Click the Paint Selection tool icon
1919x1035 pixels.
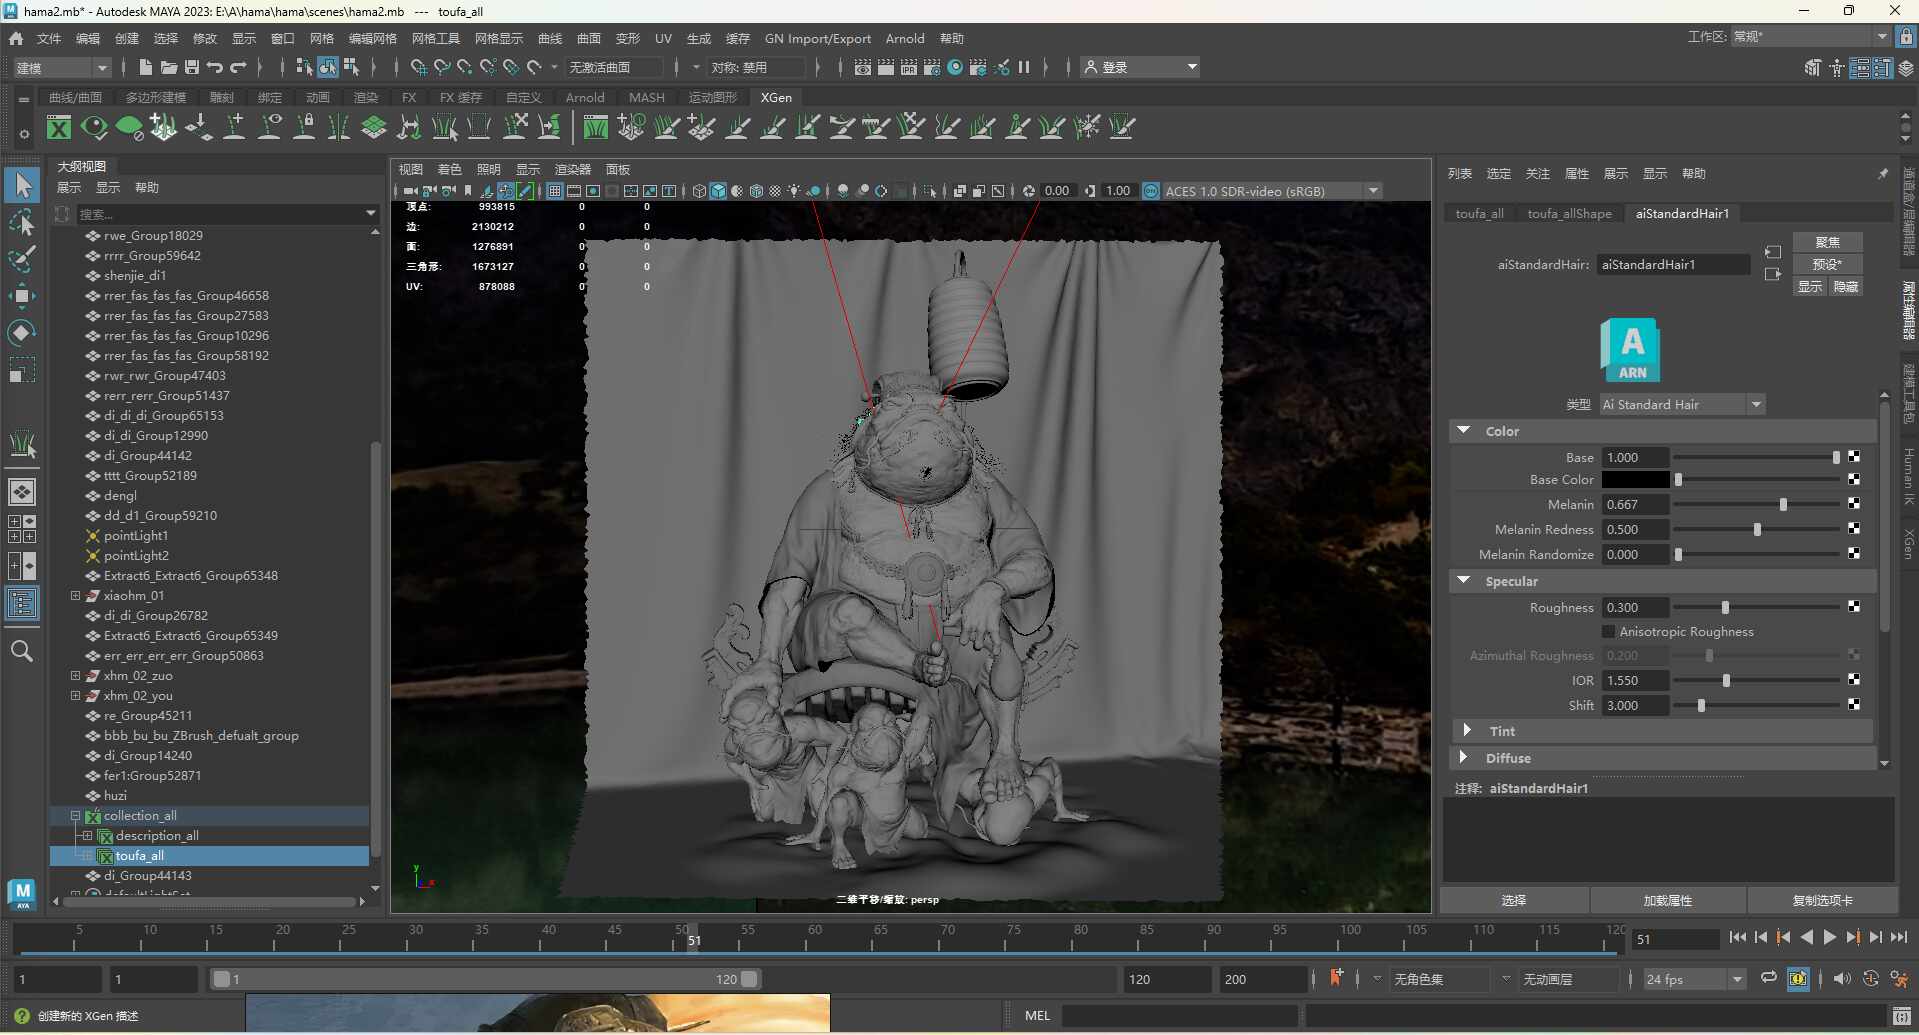(22, 259)
